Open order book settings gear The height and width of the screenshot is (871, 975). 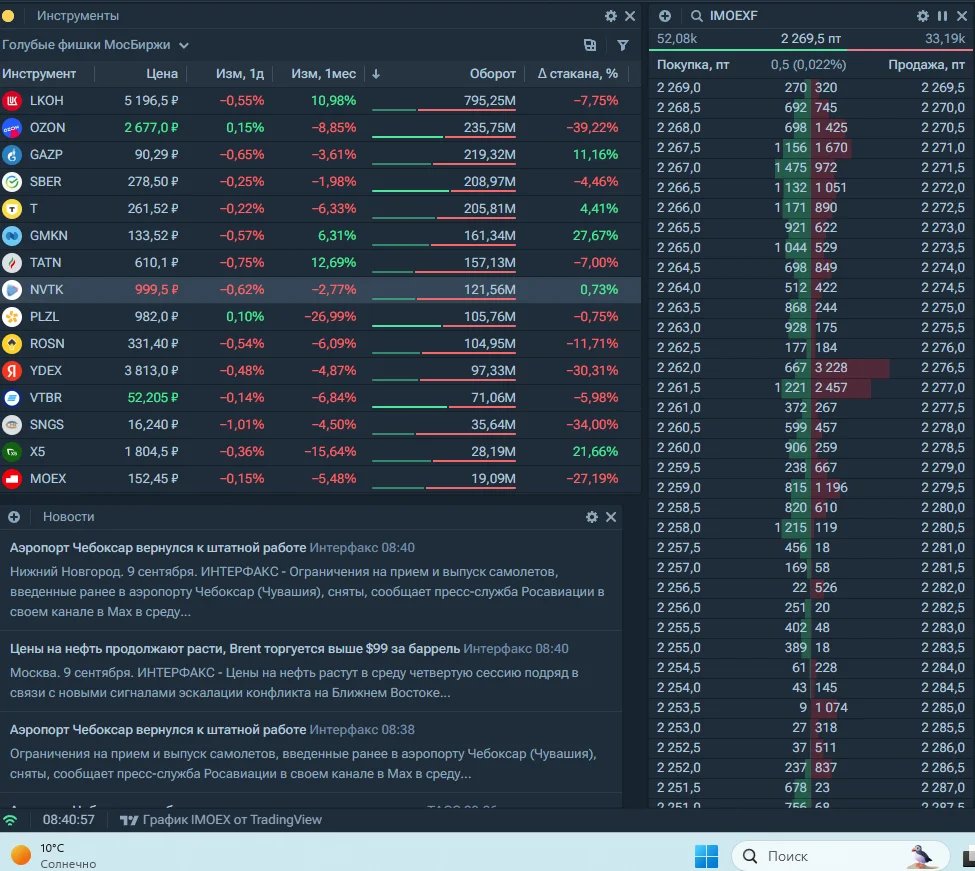923,16
